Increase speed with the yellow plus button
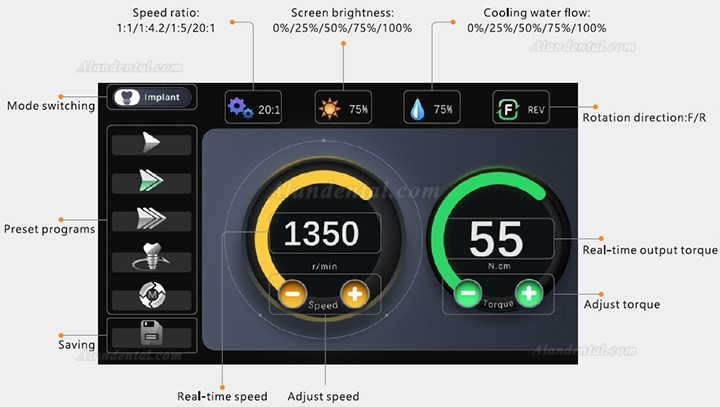 (354, 294)
